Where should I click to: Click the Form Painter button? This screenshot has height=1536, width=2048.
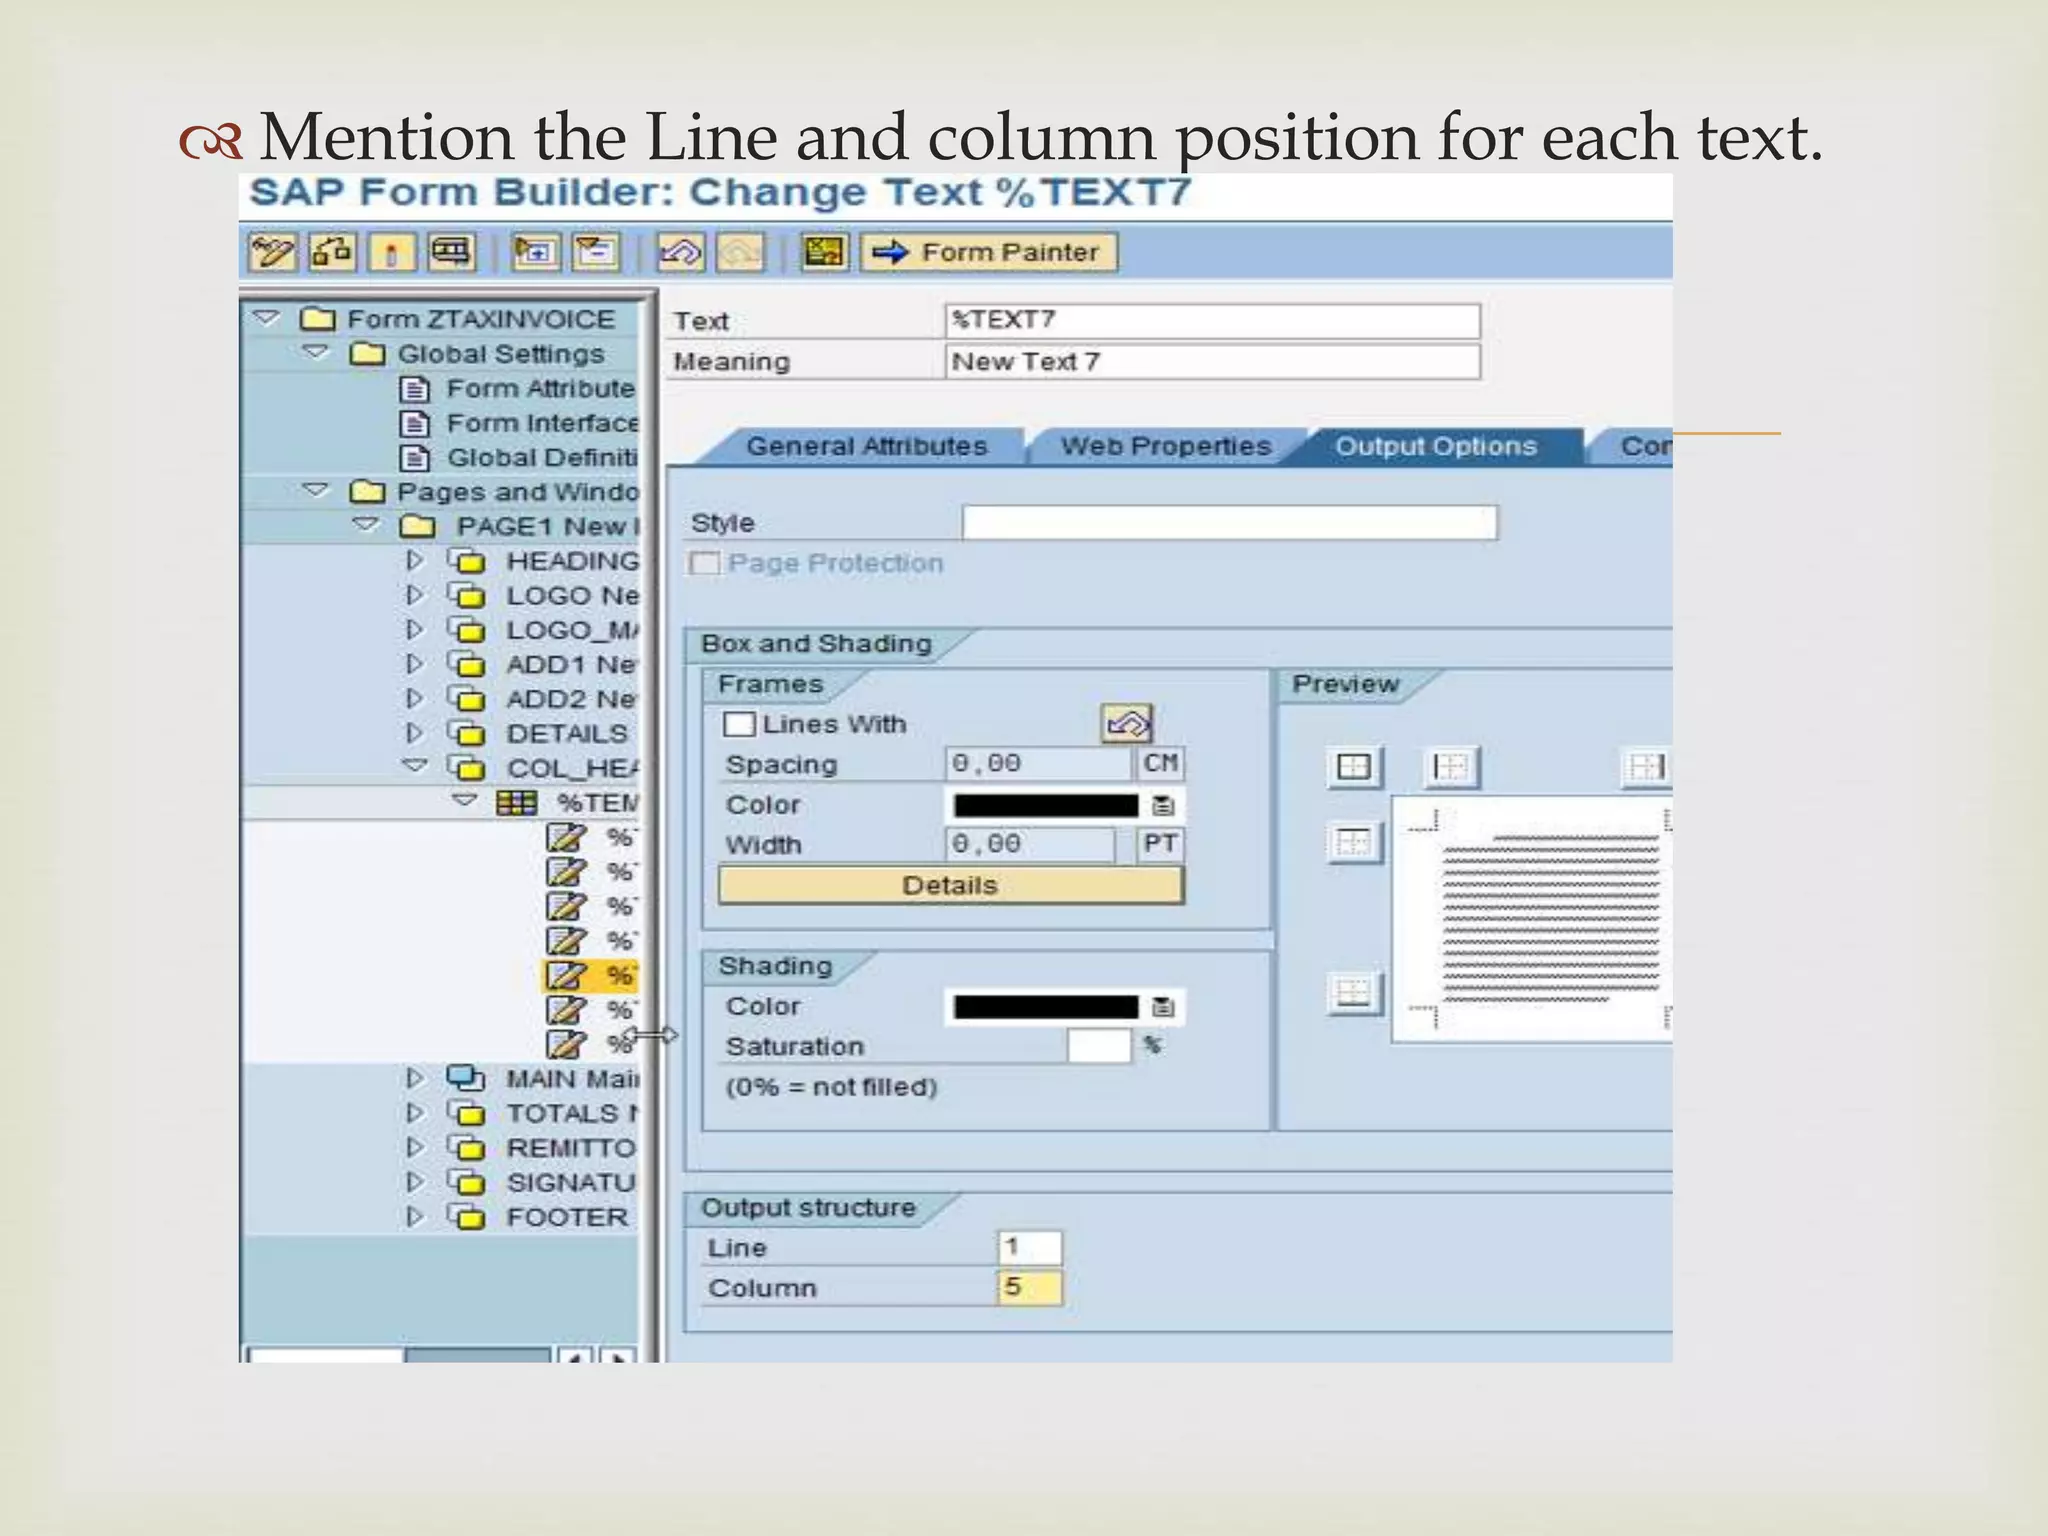coord(989,252)
